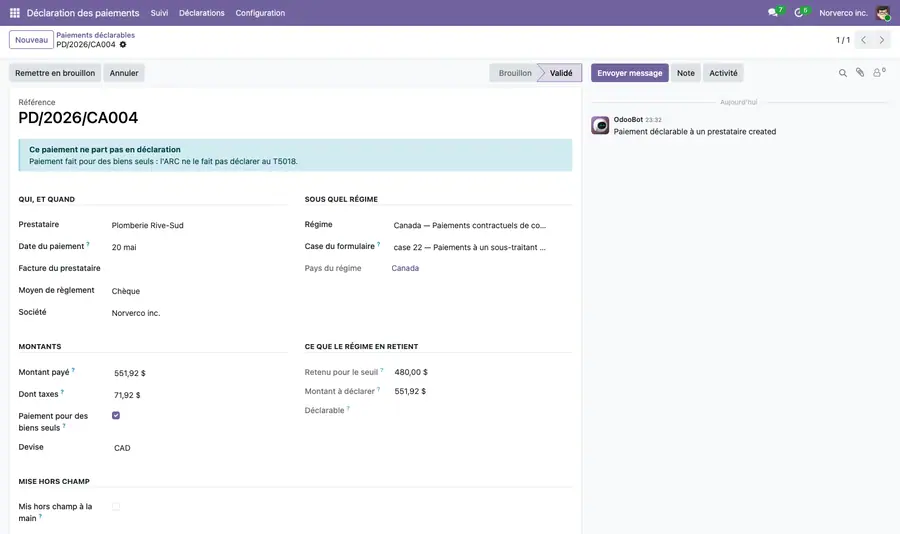The height and width of the screenshot is (534, 900).
Task: Click the pager counter 1 / 1
Action: [x=843, y=40]
